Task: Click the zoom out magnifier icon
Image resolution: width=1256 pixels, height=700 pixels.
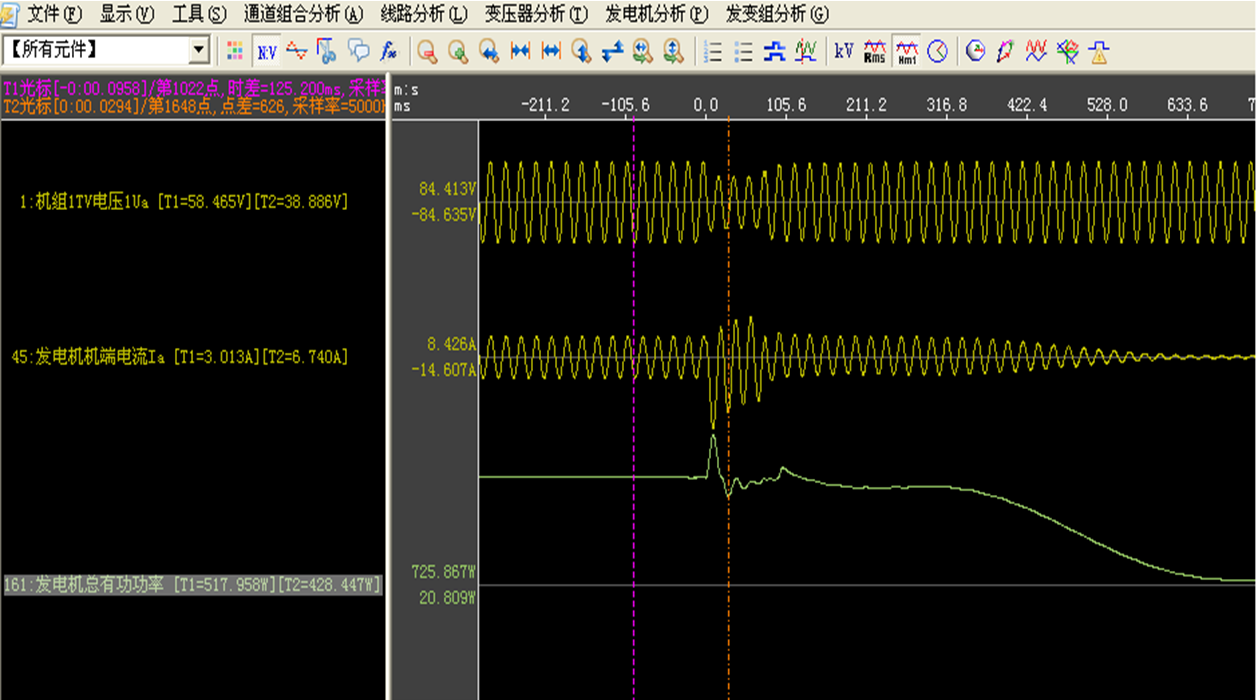Action: [427, 51]
